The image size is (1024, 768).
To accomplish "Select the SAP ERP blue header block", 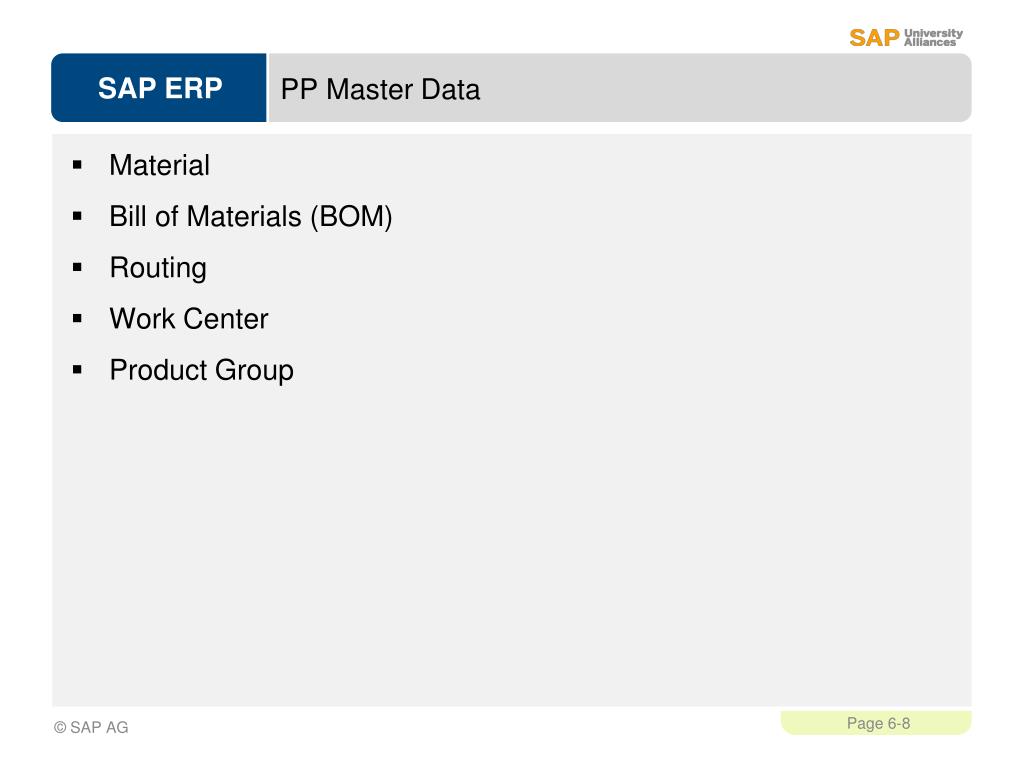I will pos(159,88).
